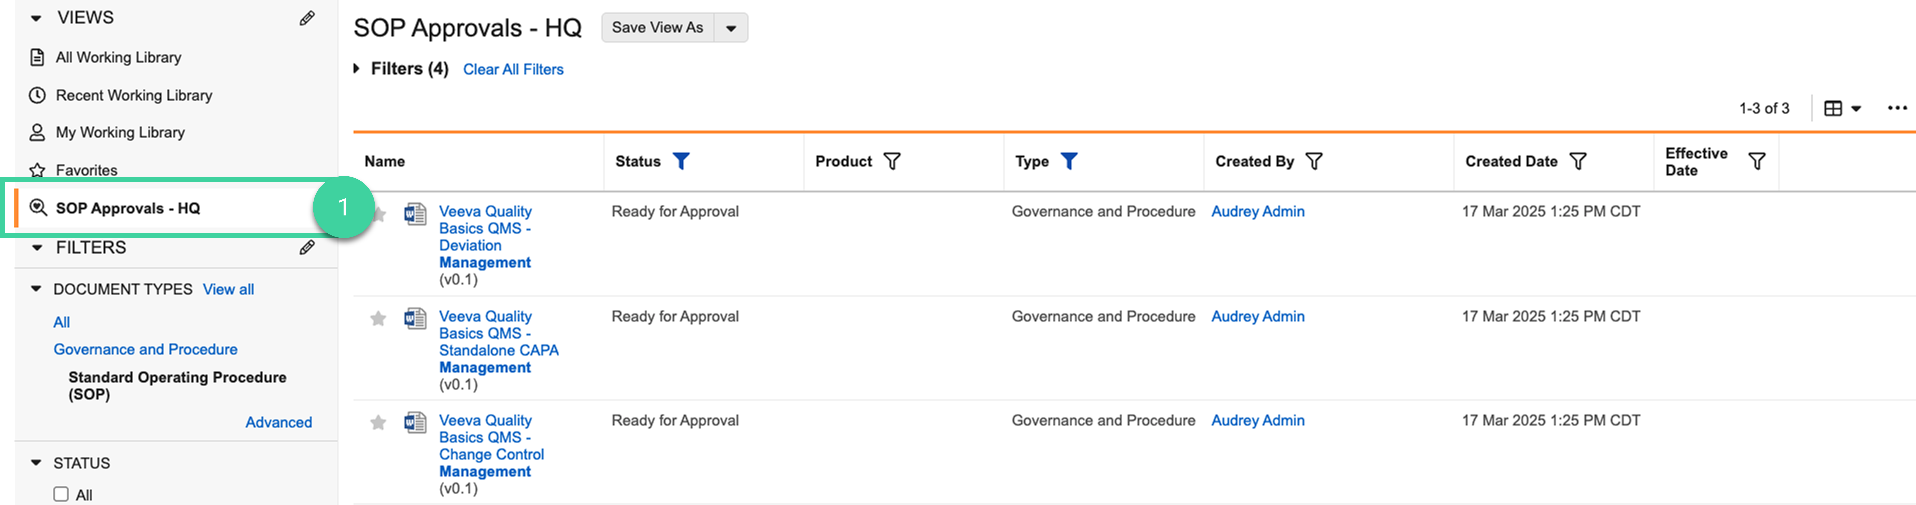
Task: Click the Type column filter icon
Action: [1069, 161]
